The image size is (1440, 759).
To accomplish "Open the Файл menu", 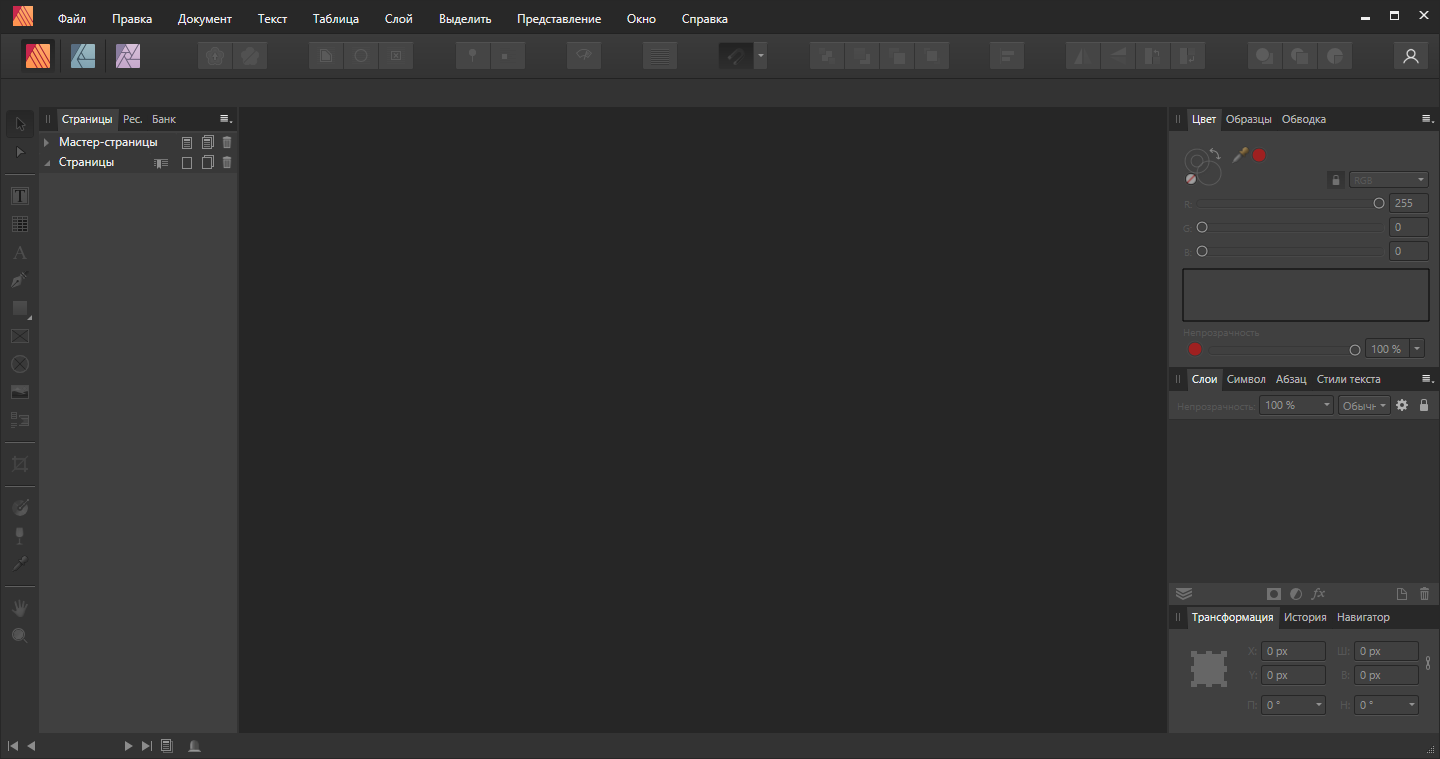I will pos(72,19).
